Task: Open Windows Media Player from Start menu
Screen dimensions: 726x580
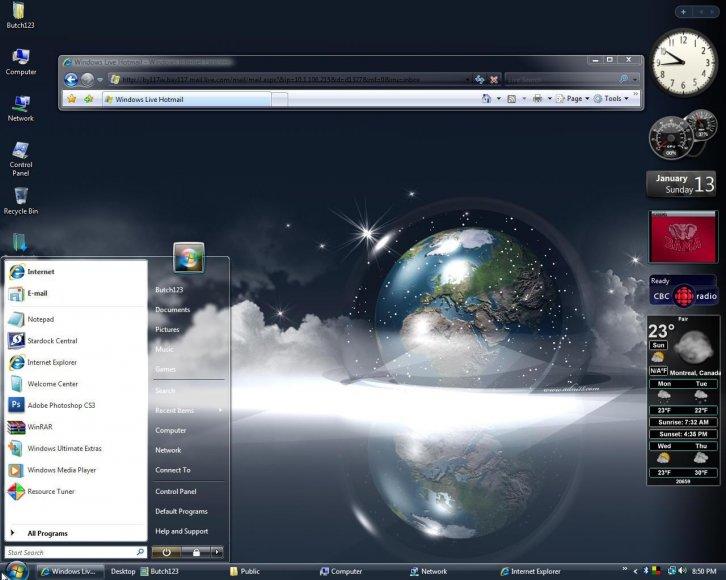Action: 76,470
